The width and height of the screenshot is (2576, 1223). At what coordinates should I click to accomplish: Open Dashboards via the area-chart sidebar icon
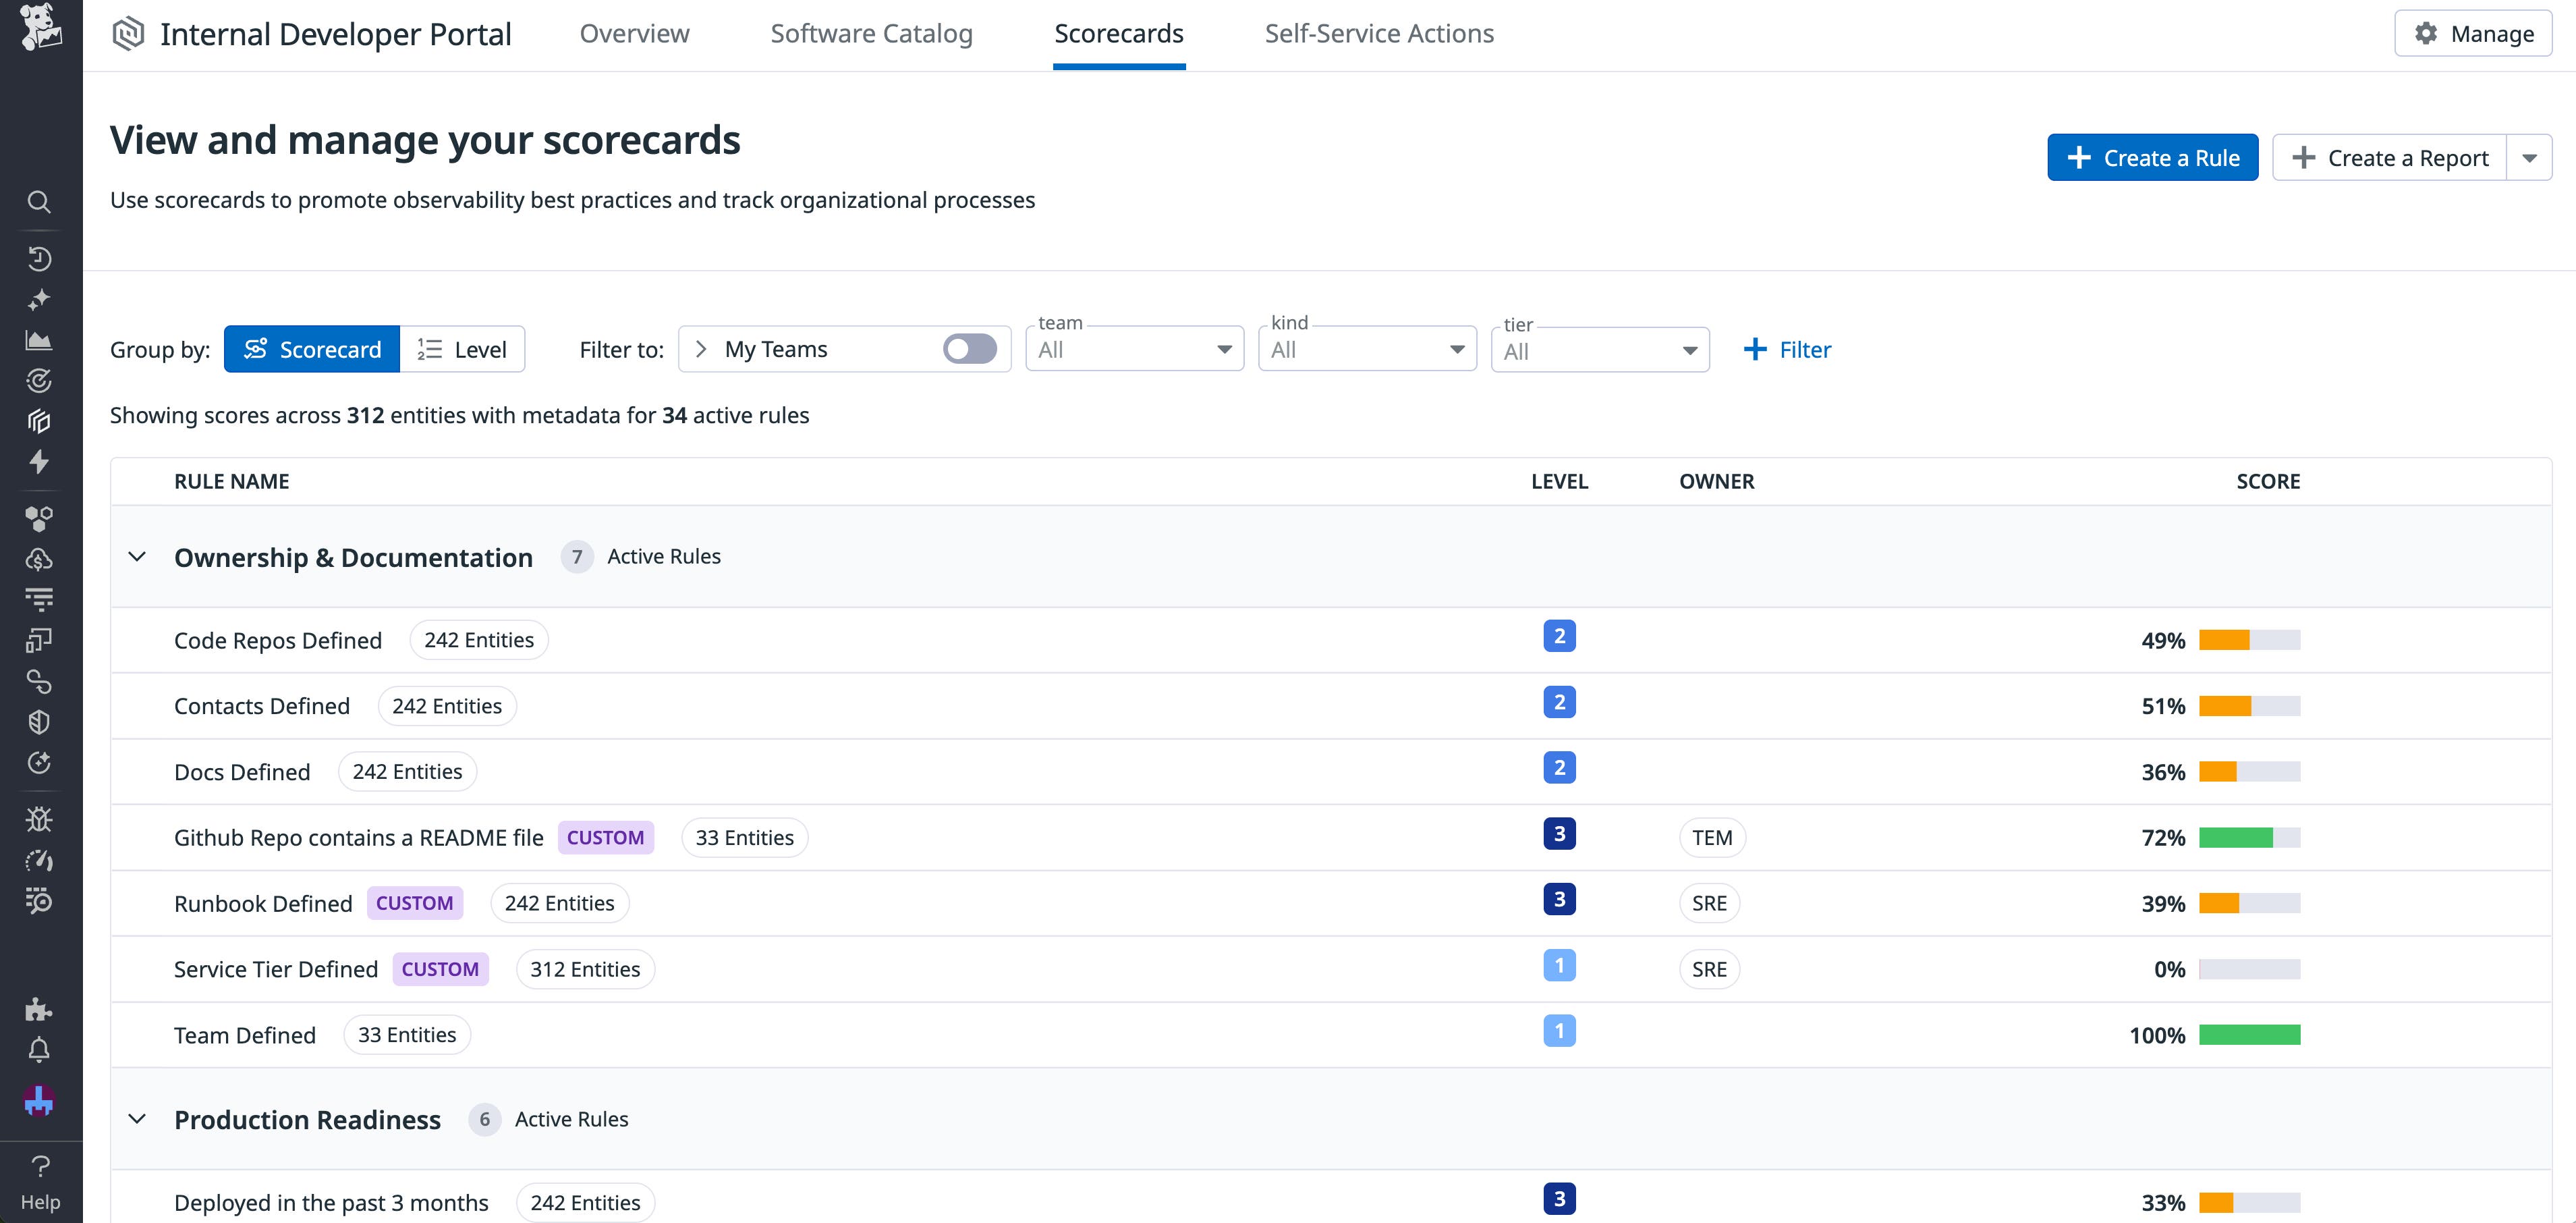(40, 340)
